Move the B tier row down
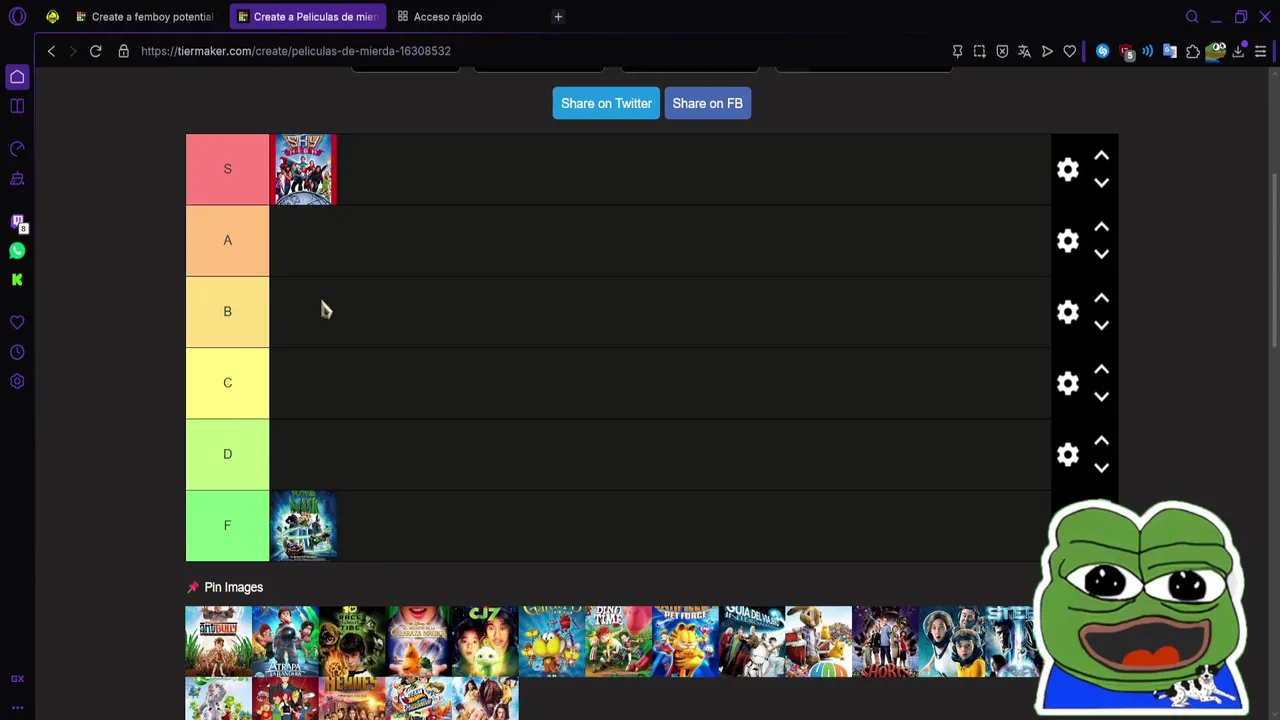The height and width of the screenshot is (720, 1280). coord(1101,325)
